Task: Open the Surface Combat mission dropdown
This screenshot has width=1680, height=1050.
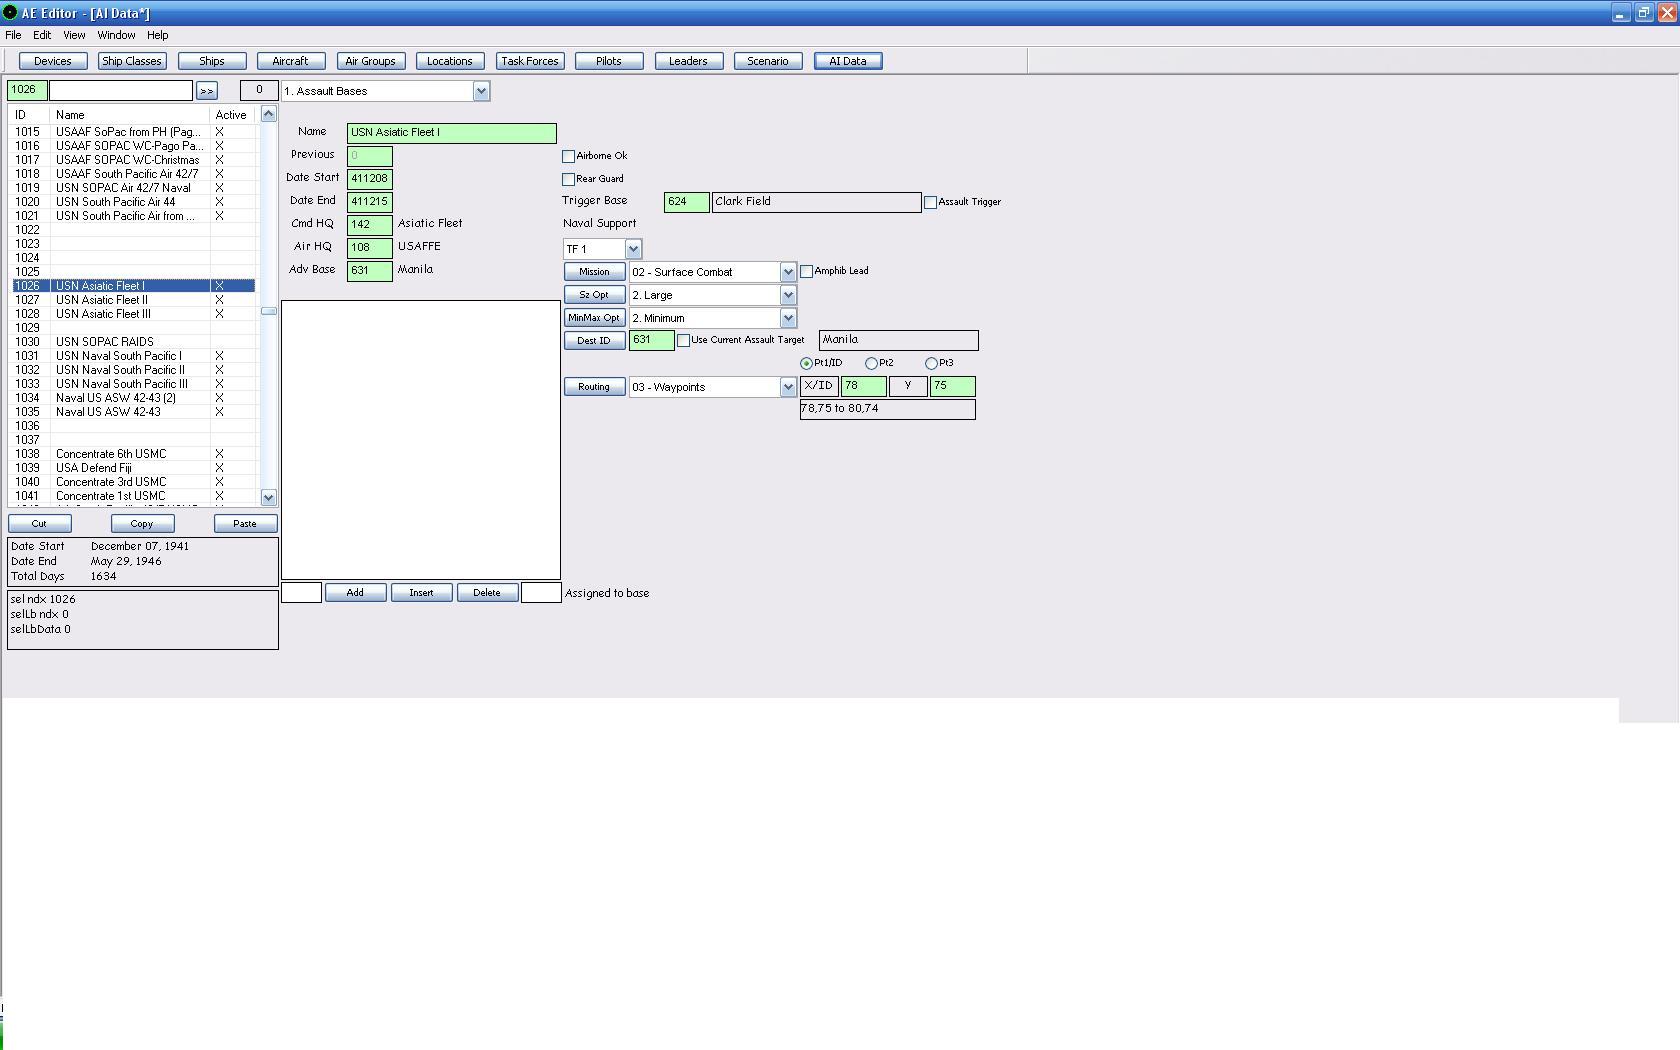Action: tap(788, 272)
